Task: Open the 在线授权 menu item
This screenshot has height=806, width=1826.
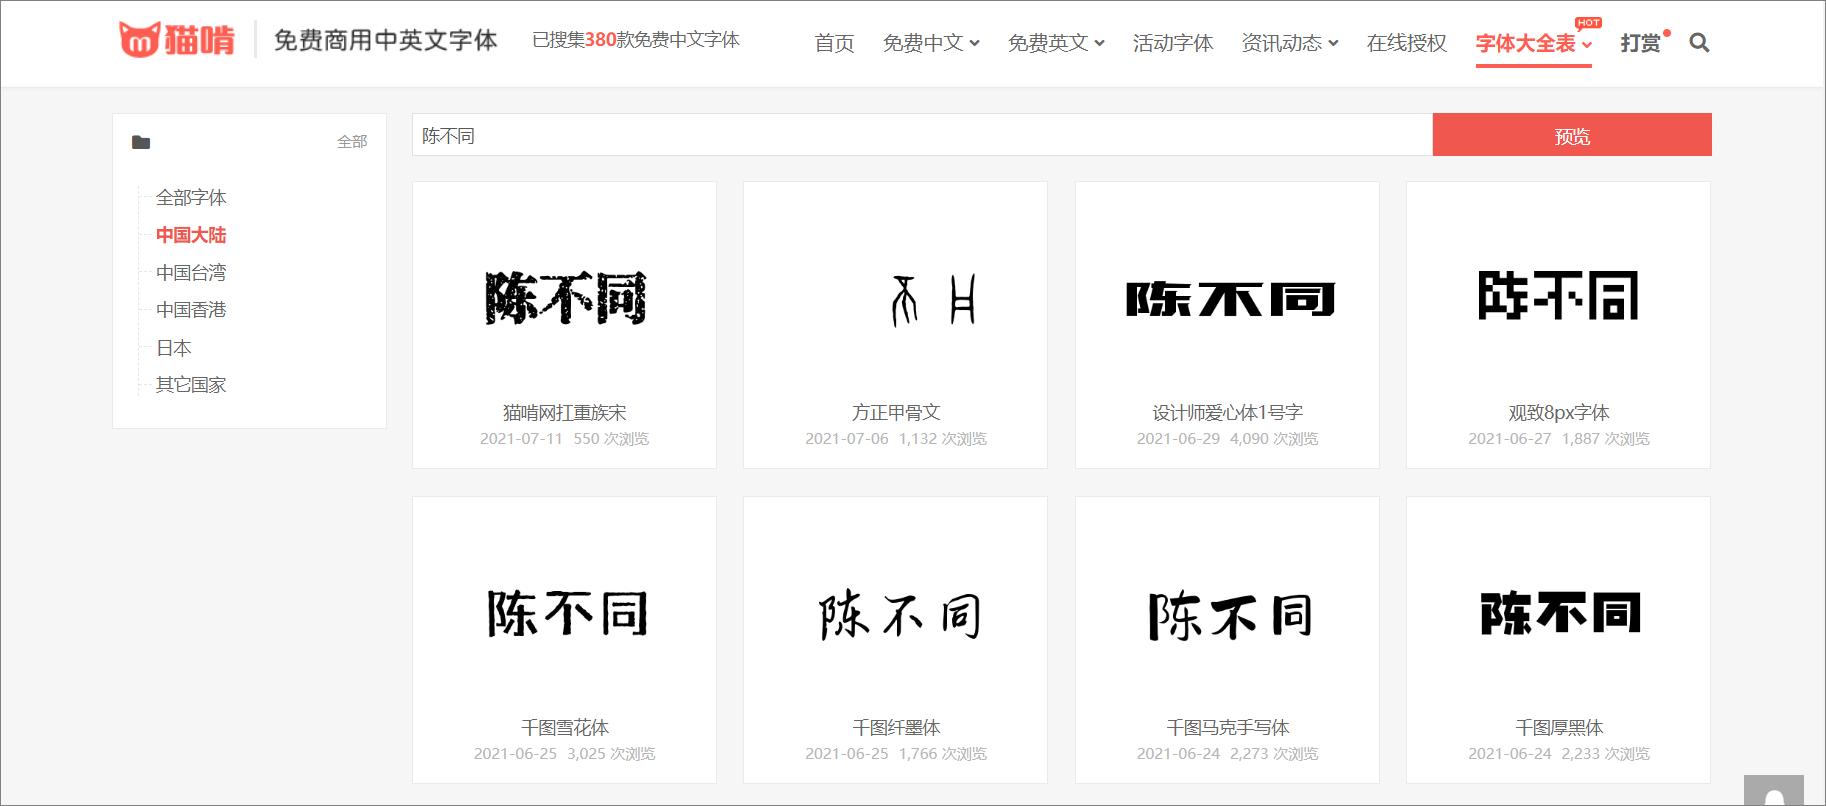Action: point(1407,43)
